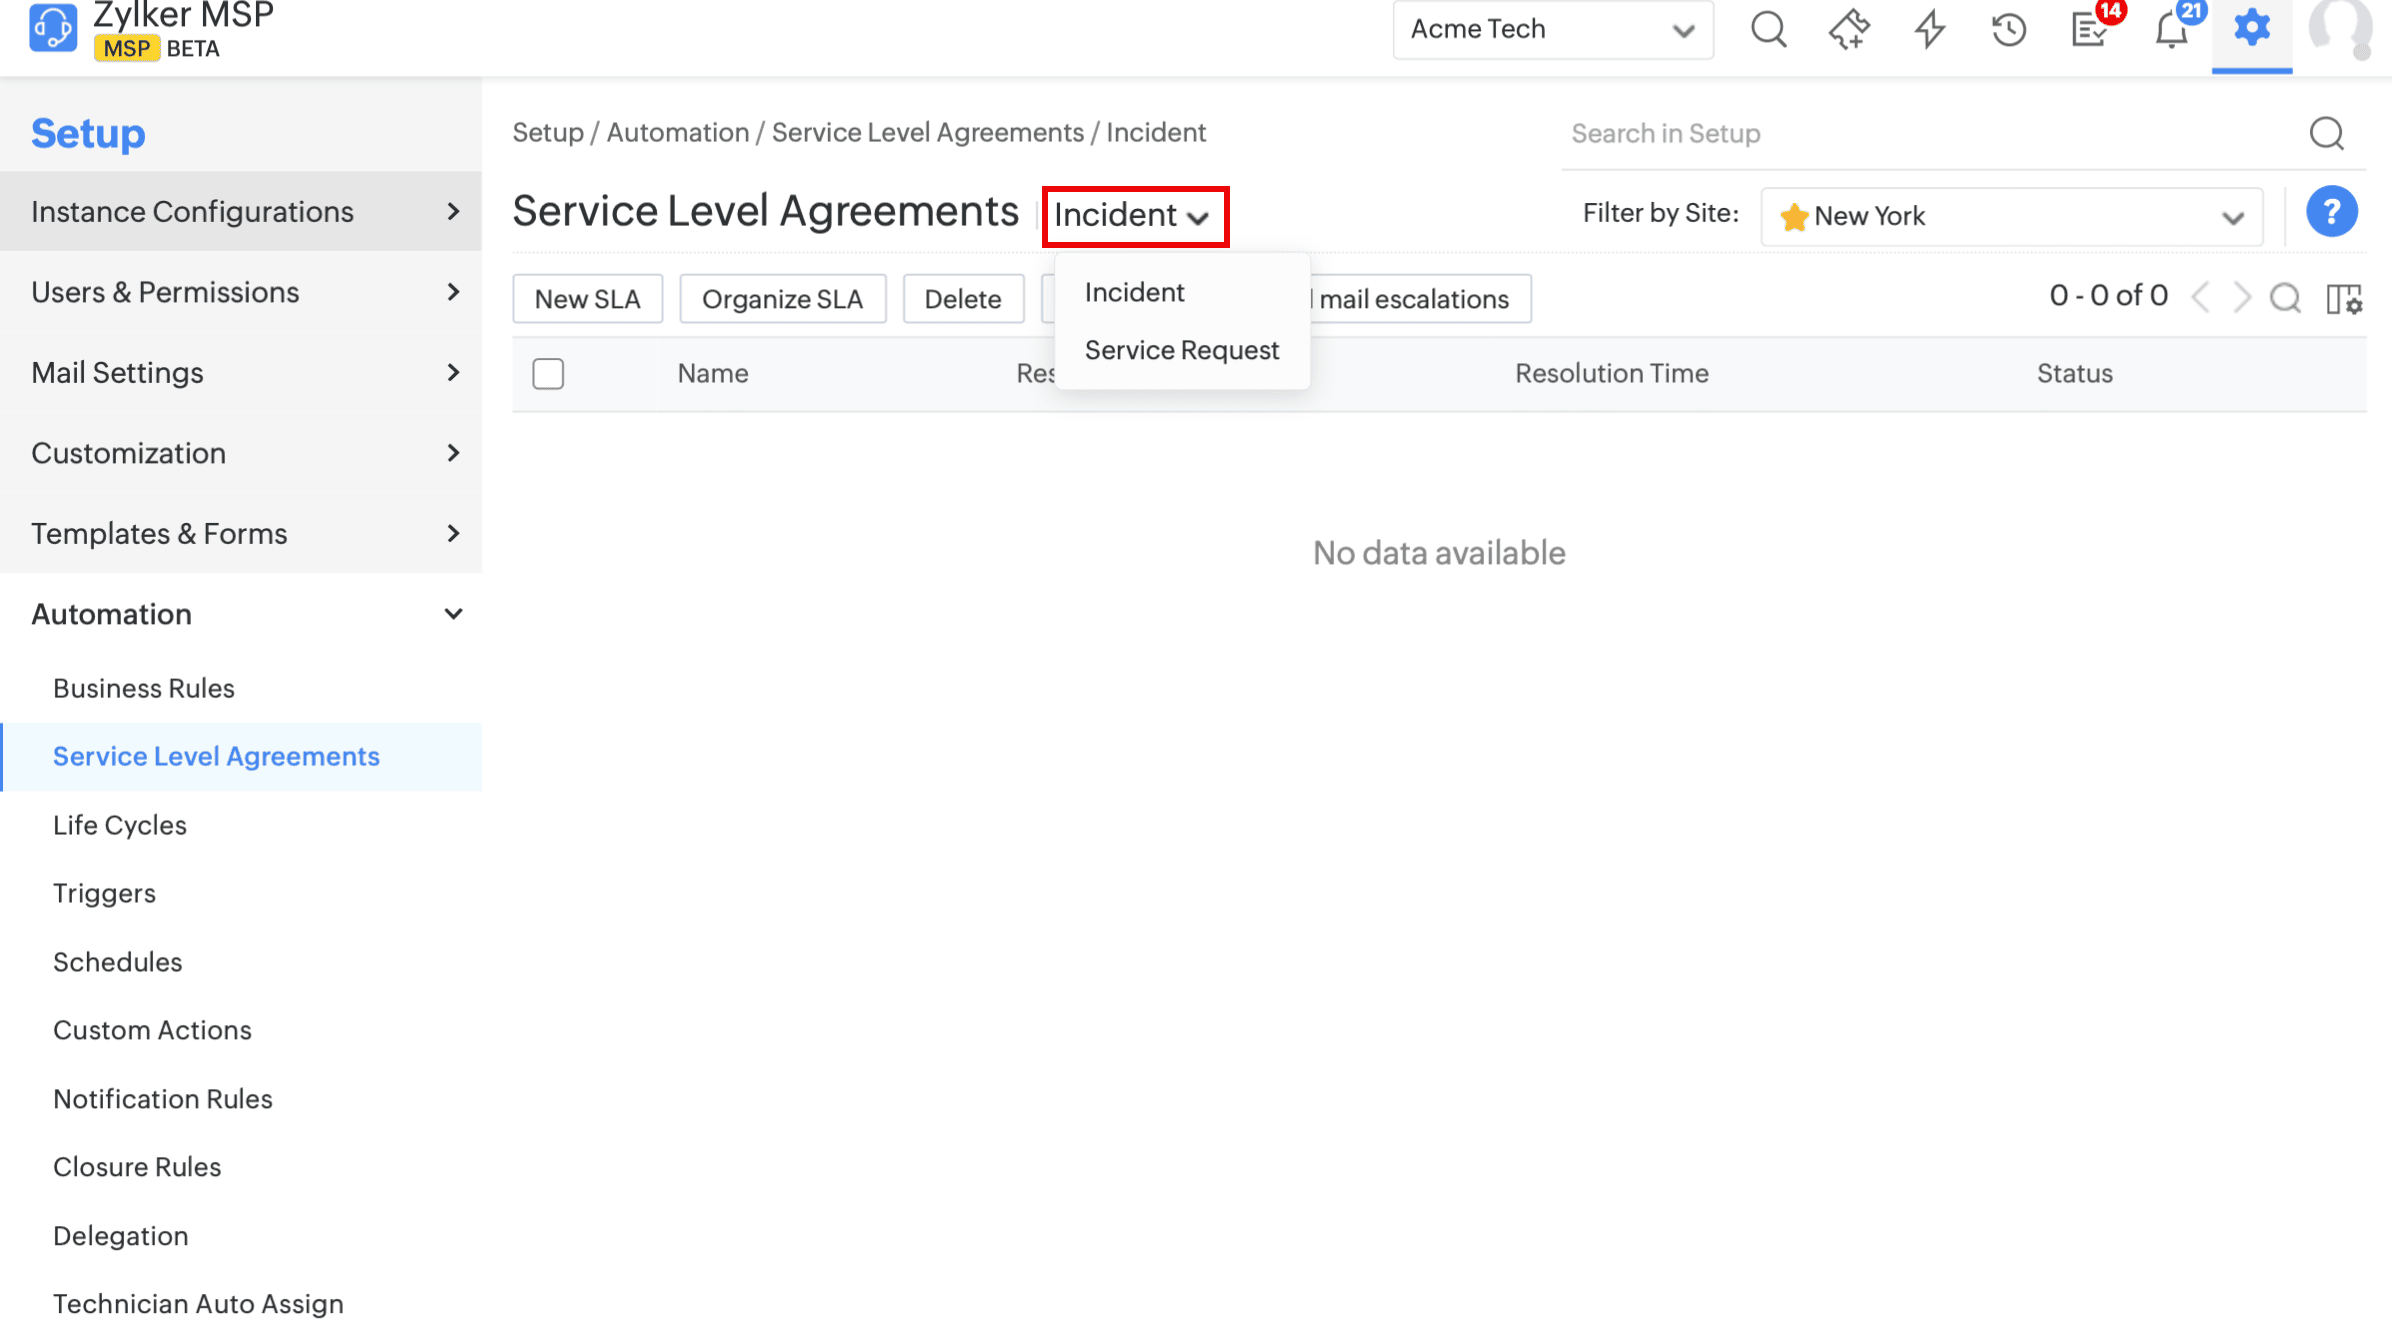Click the lightning bolt quick actions icon
Viewport: 2392px width, 1340px height.
click(1929, 29)
